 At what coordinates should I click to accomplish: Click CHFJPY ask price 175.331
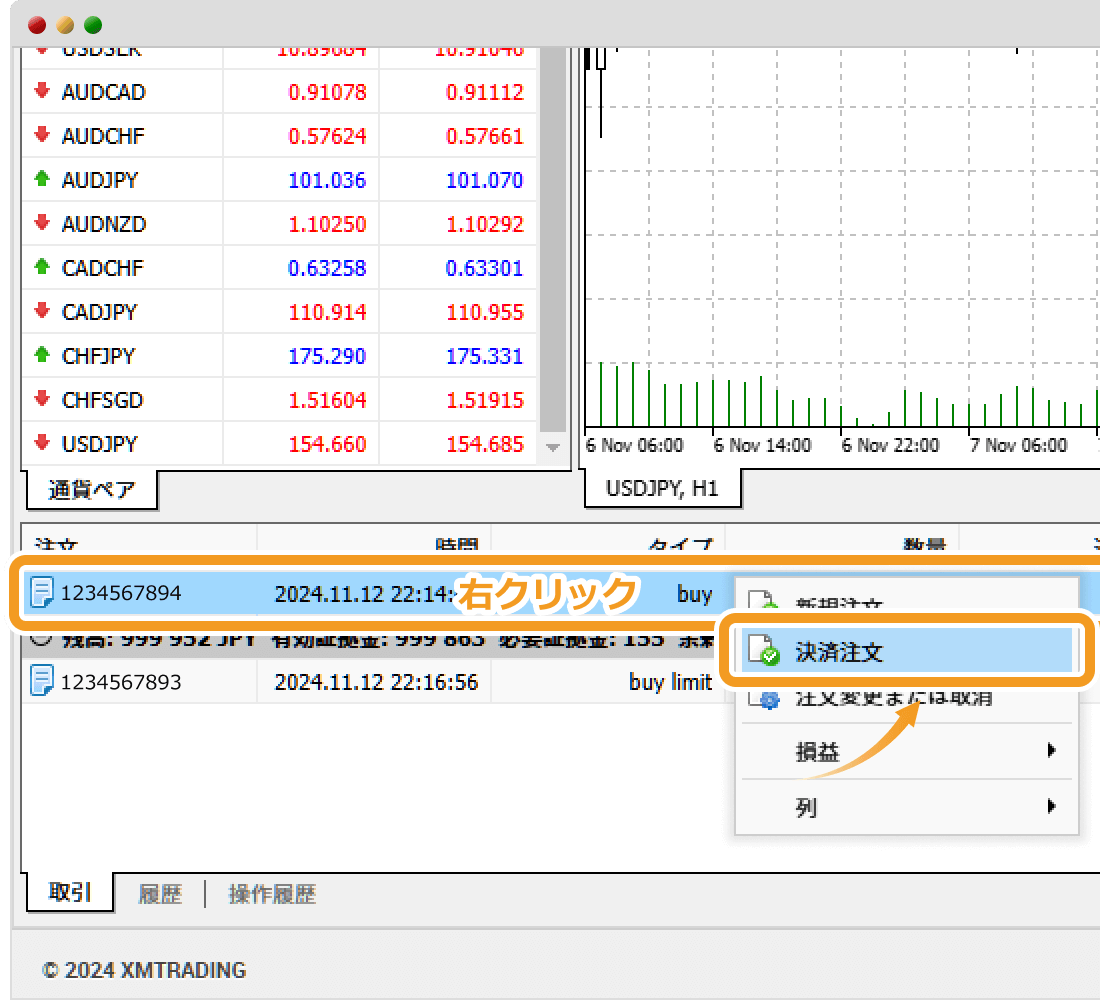(x=485, y=356)
